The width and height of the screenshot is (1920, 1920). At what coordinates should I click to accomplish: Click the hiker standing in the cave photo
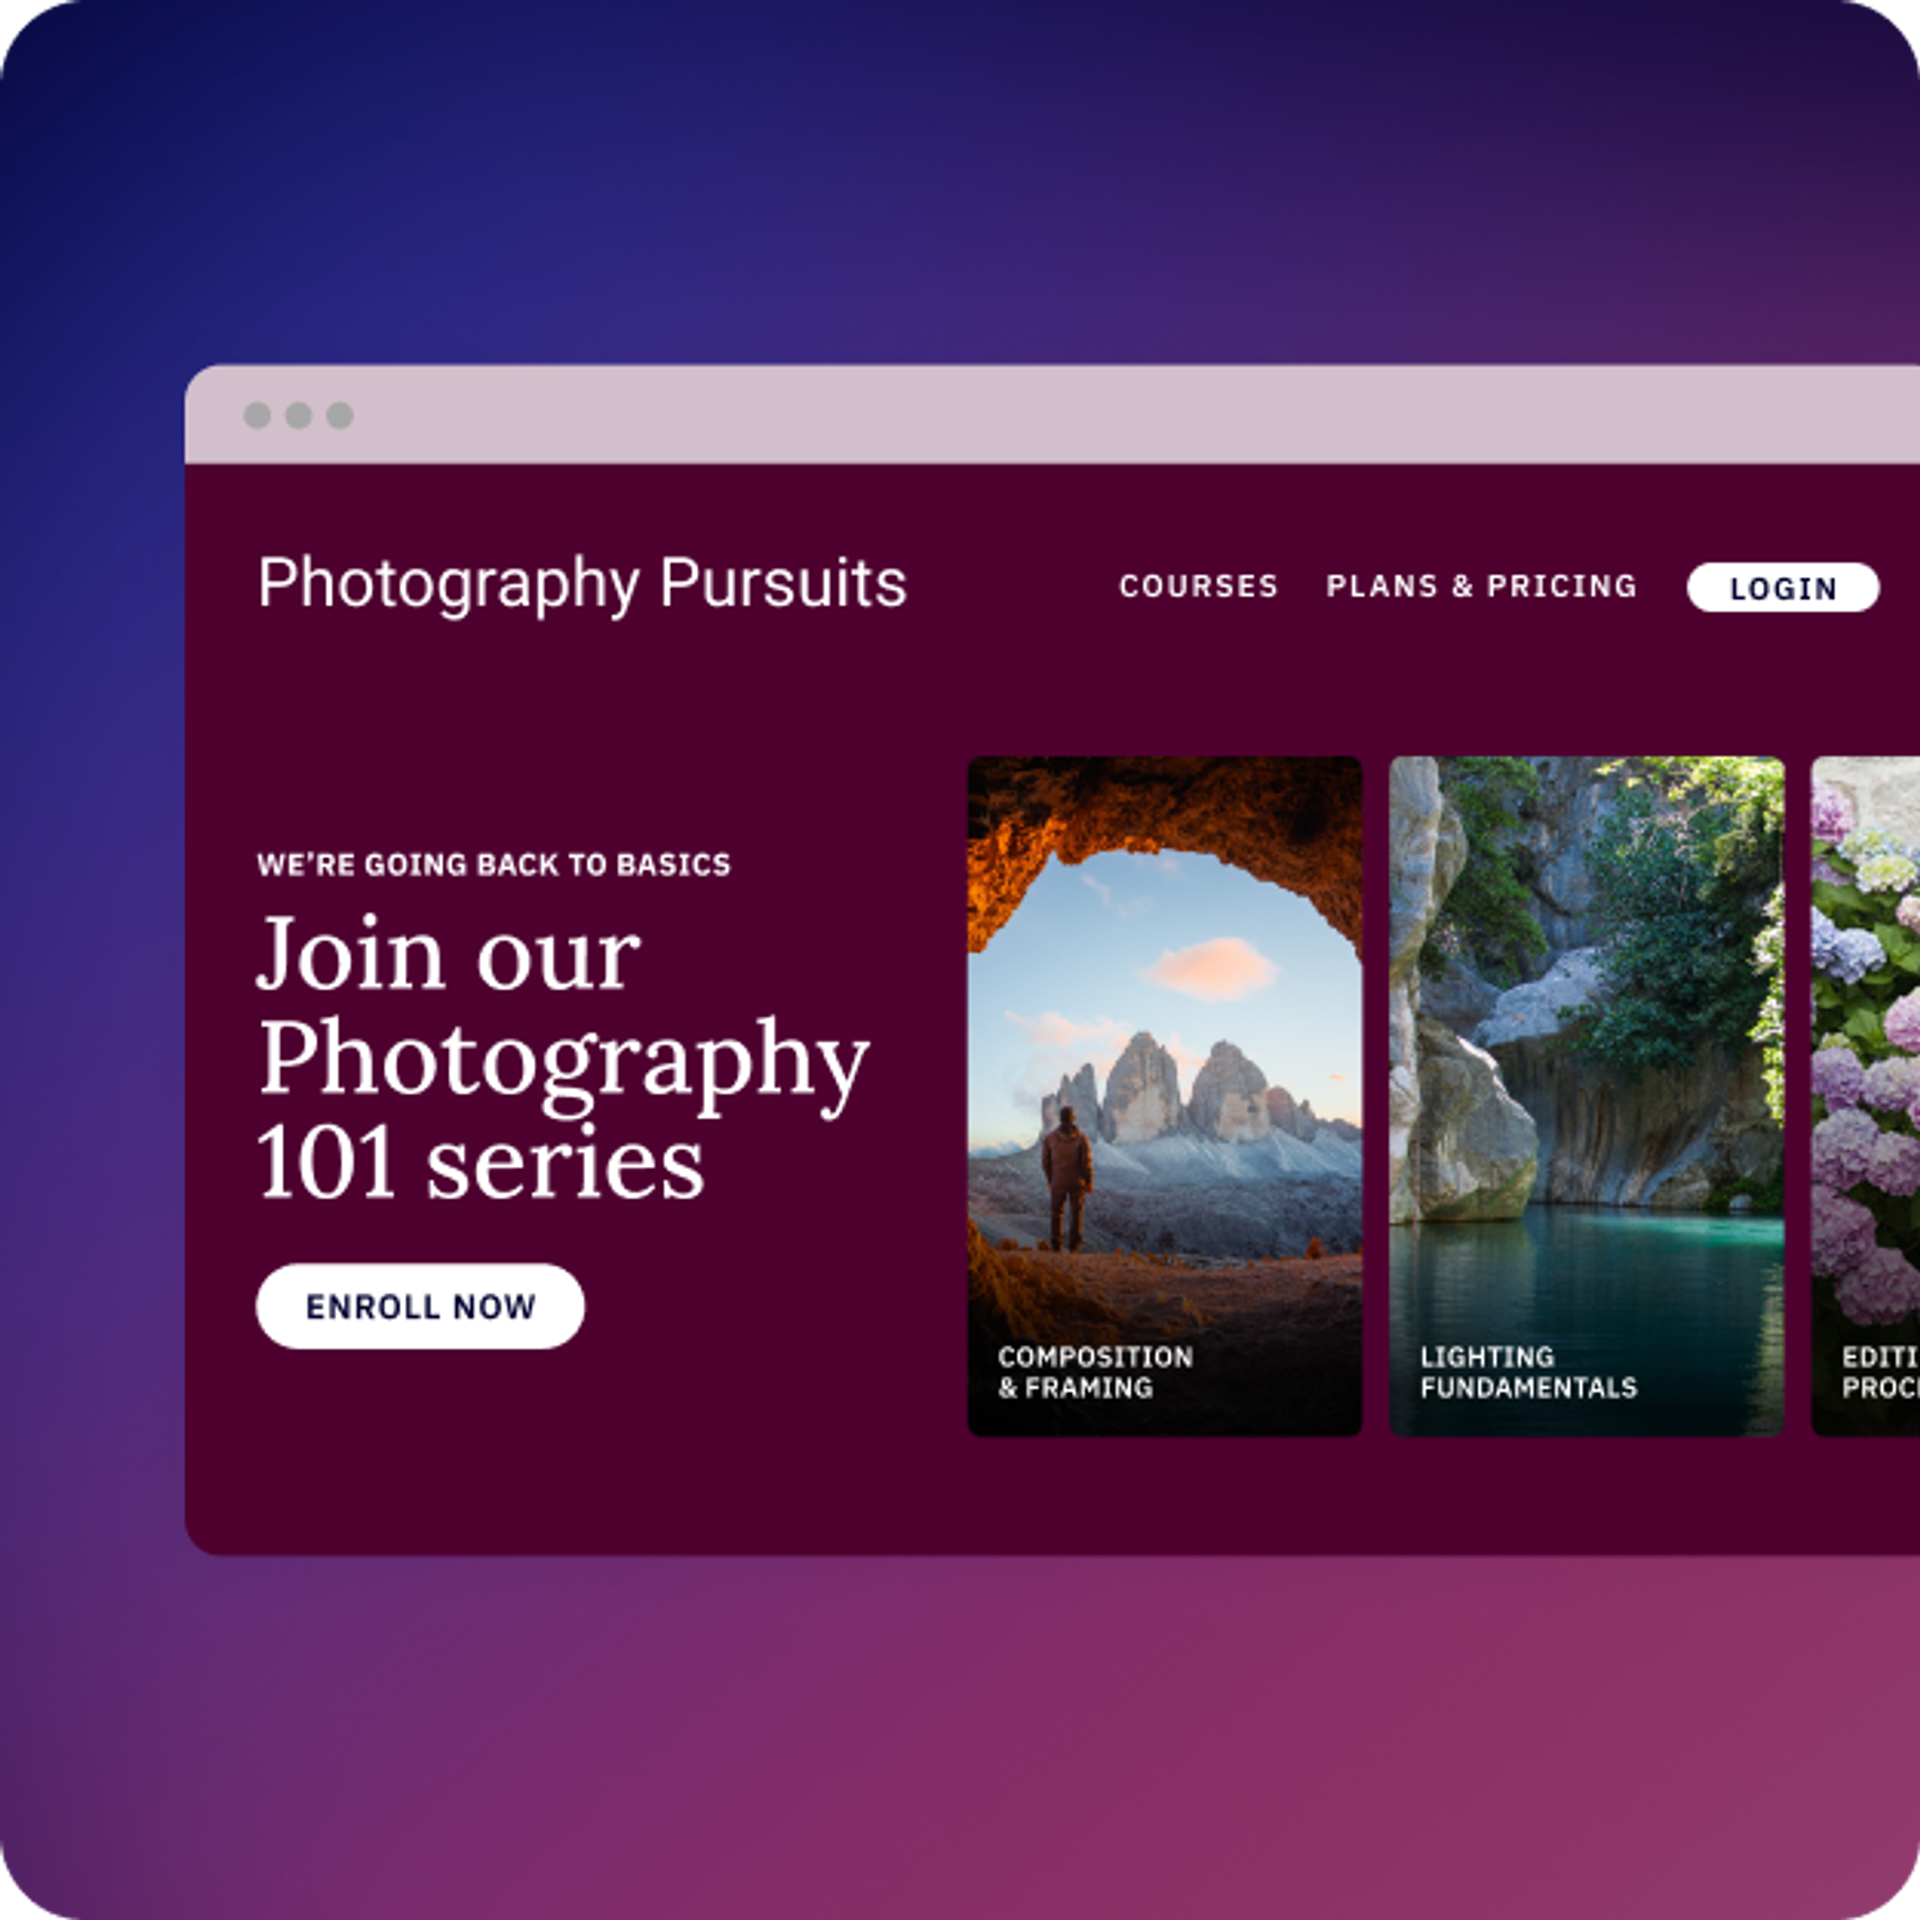click(x=1067, y=1178)
